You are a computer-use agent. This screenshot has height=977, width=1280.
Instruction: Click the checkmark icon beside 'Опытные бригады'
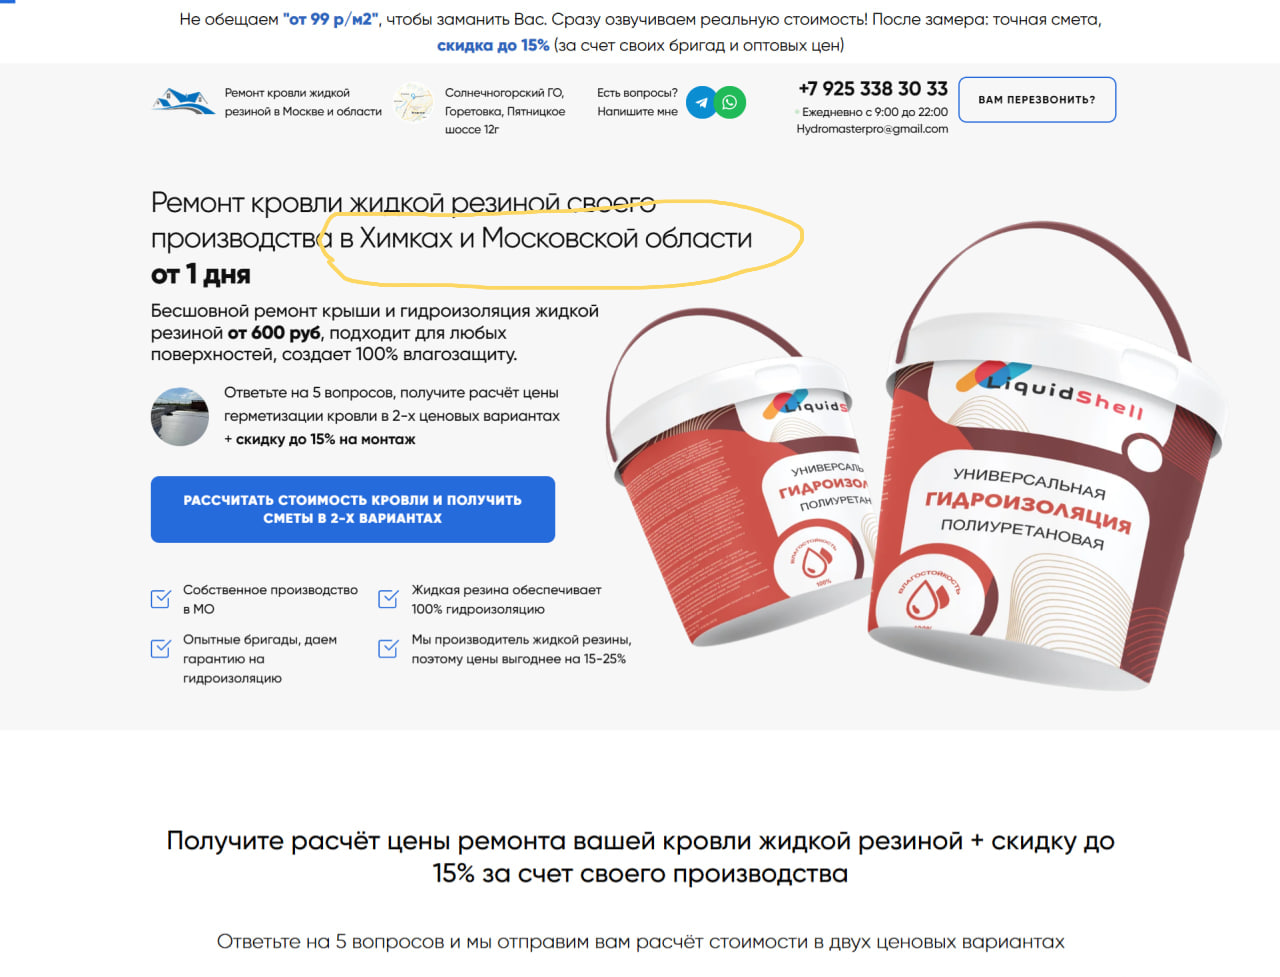tap(161, 648)
